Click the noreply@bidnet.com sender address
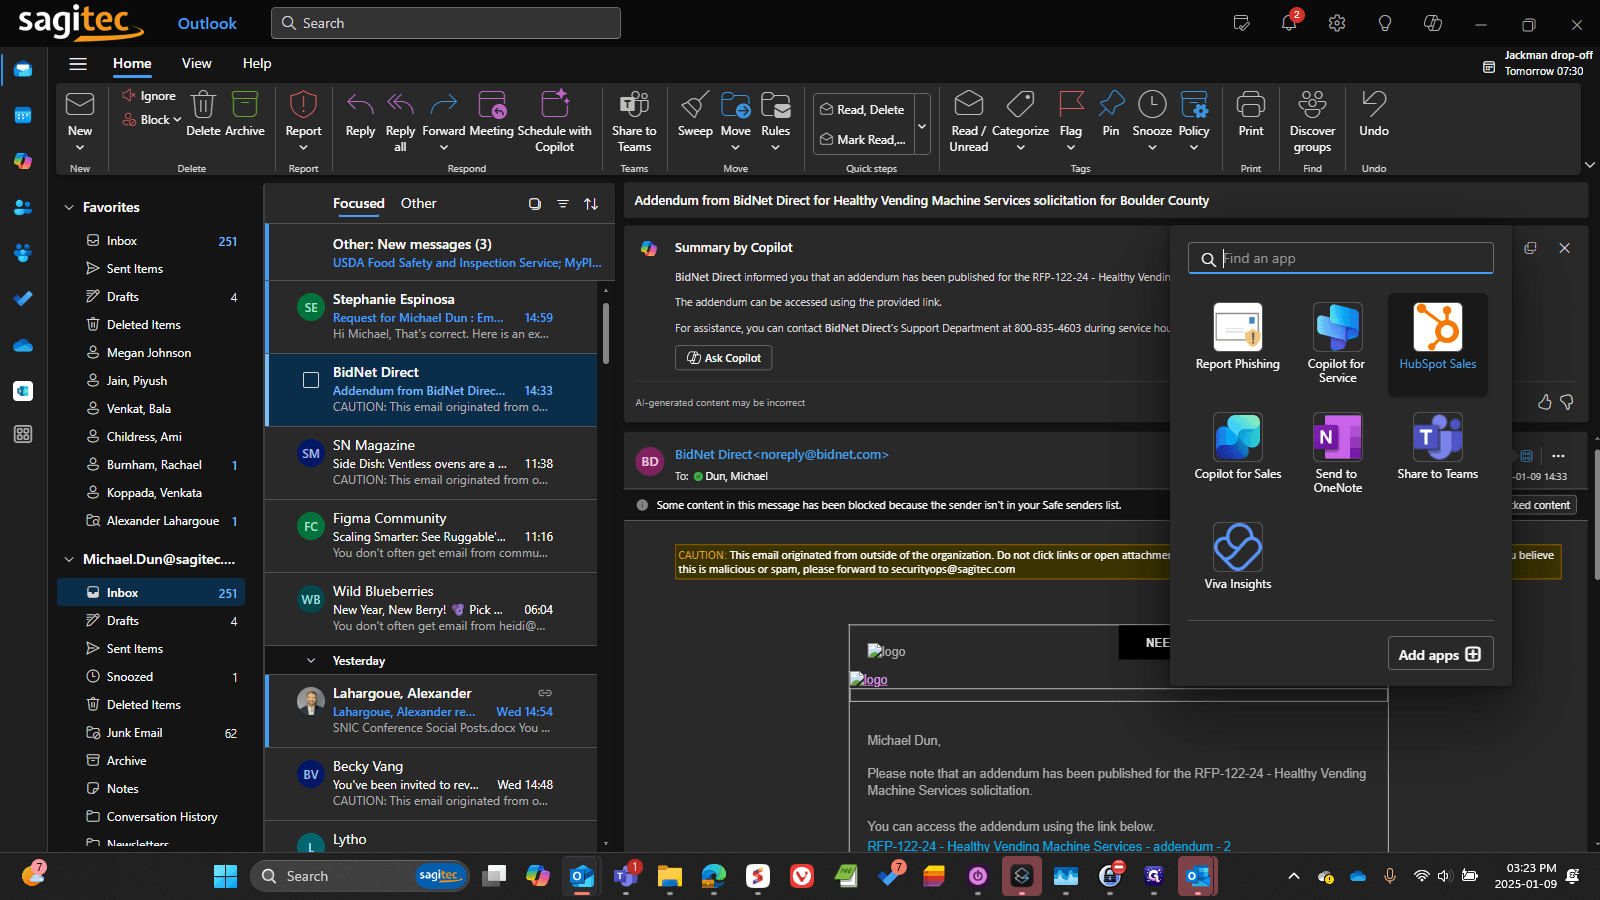 coord(820,455)
